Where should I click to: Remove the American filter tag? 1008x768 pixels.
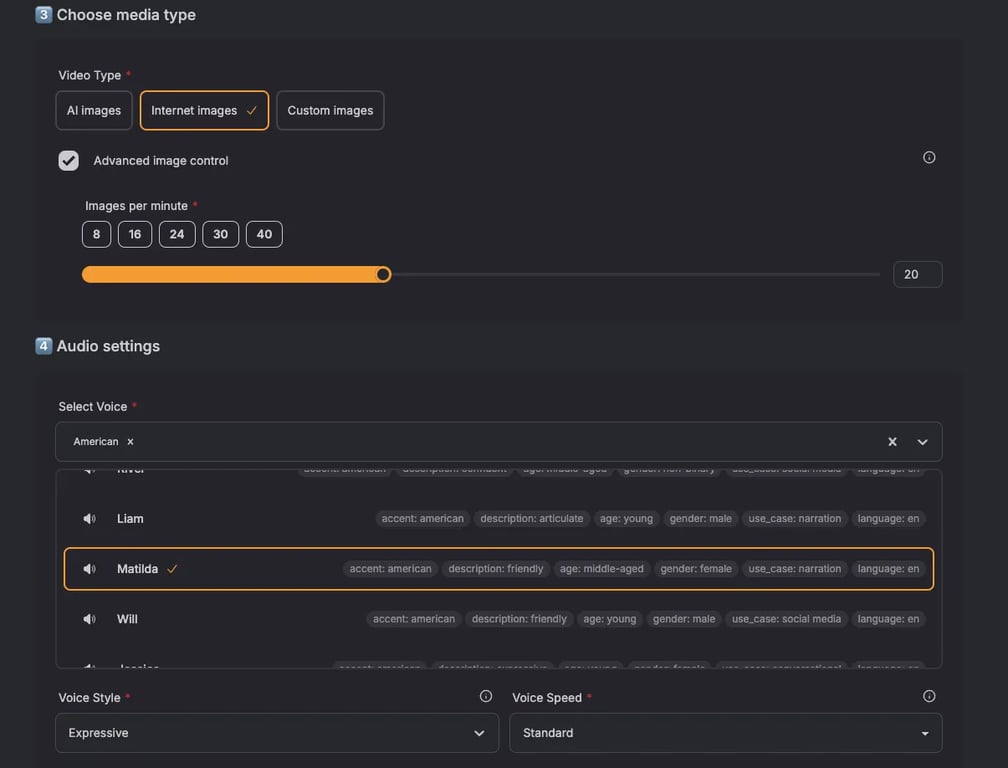click(x=130, y=442)
